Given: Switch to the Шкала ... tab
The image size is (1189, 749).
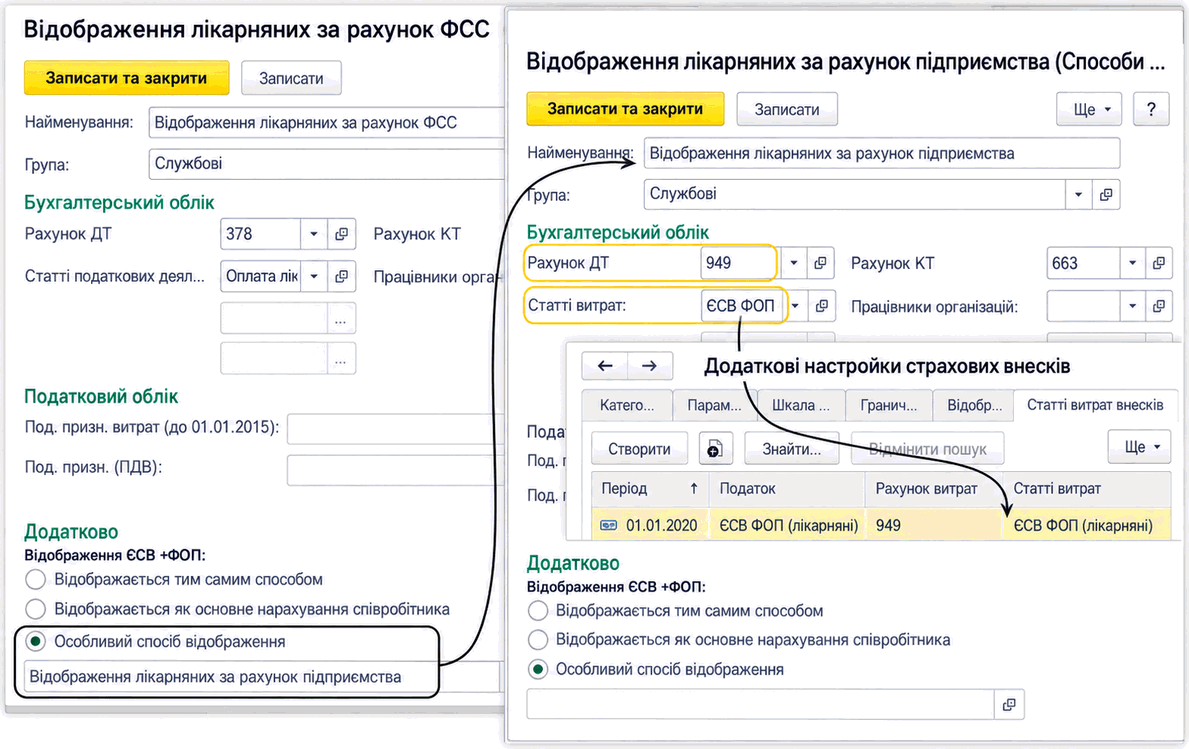Looking at the screenshot, I should tap(801, 406).
